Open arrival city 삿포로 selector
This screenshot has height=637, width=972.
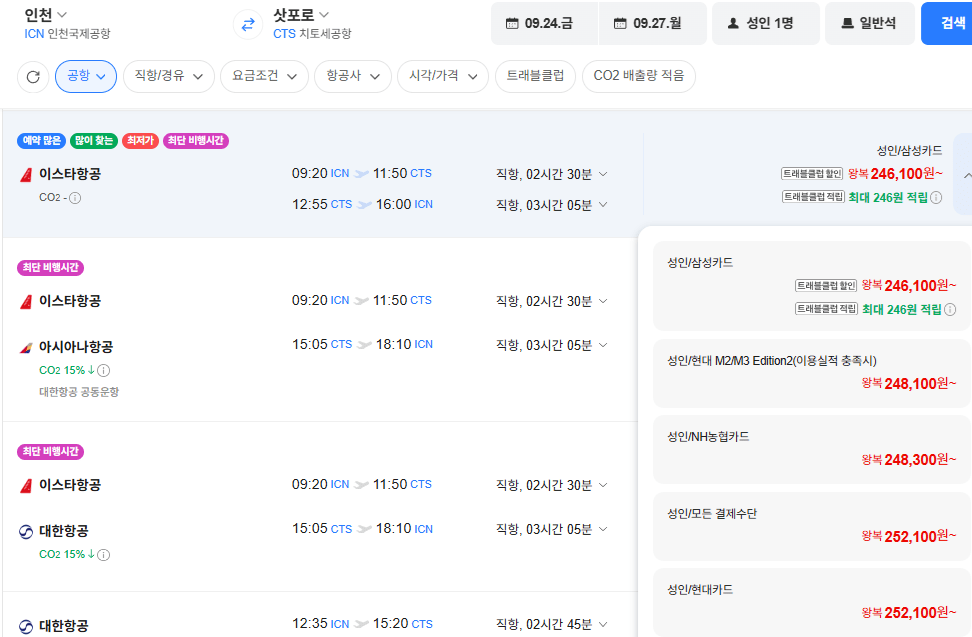tap(301, 14)
